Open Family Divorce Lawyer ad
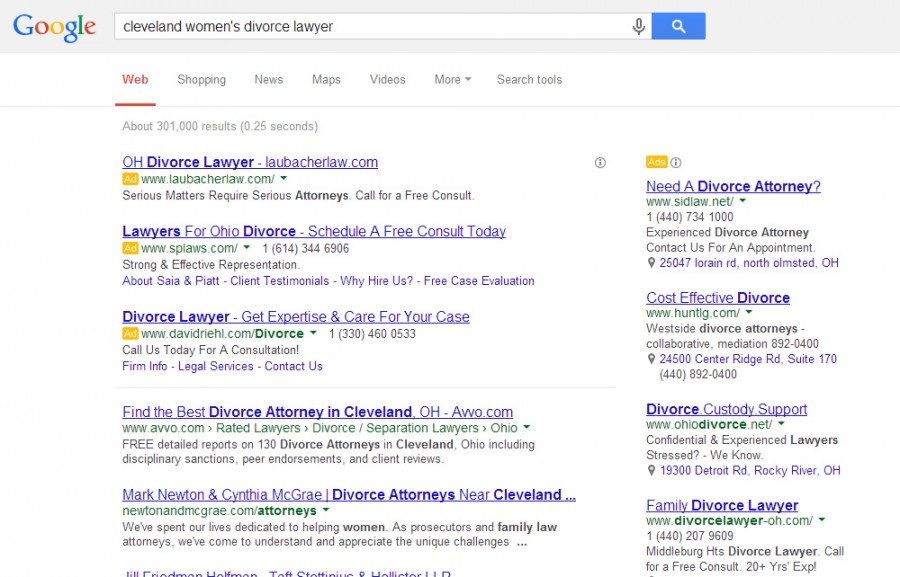Screen dimensions: 900x577 click(722, 506)
